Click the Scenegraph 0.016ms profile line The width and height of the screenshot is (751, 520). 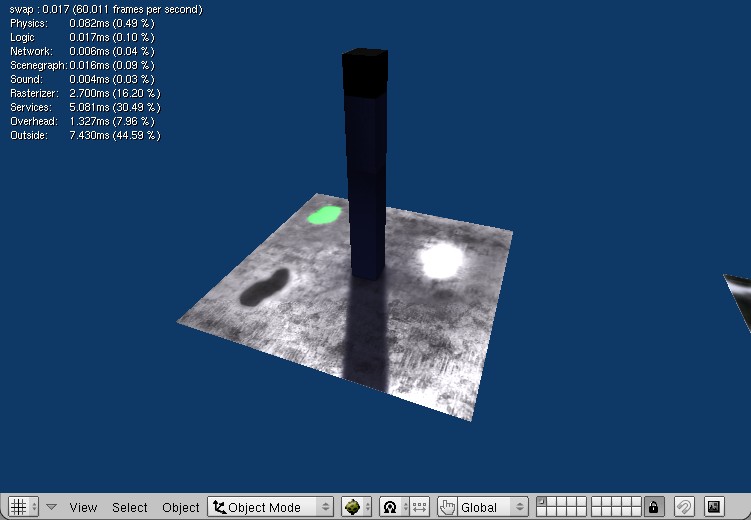point(82,65)
